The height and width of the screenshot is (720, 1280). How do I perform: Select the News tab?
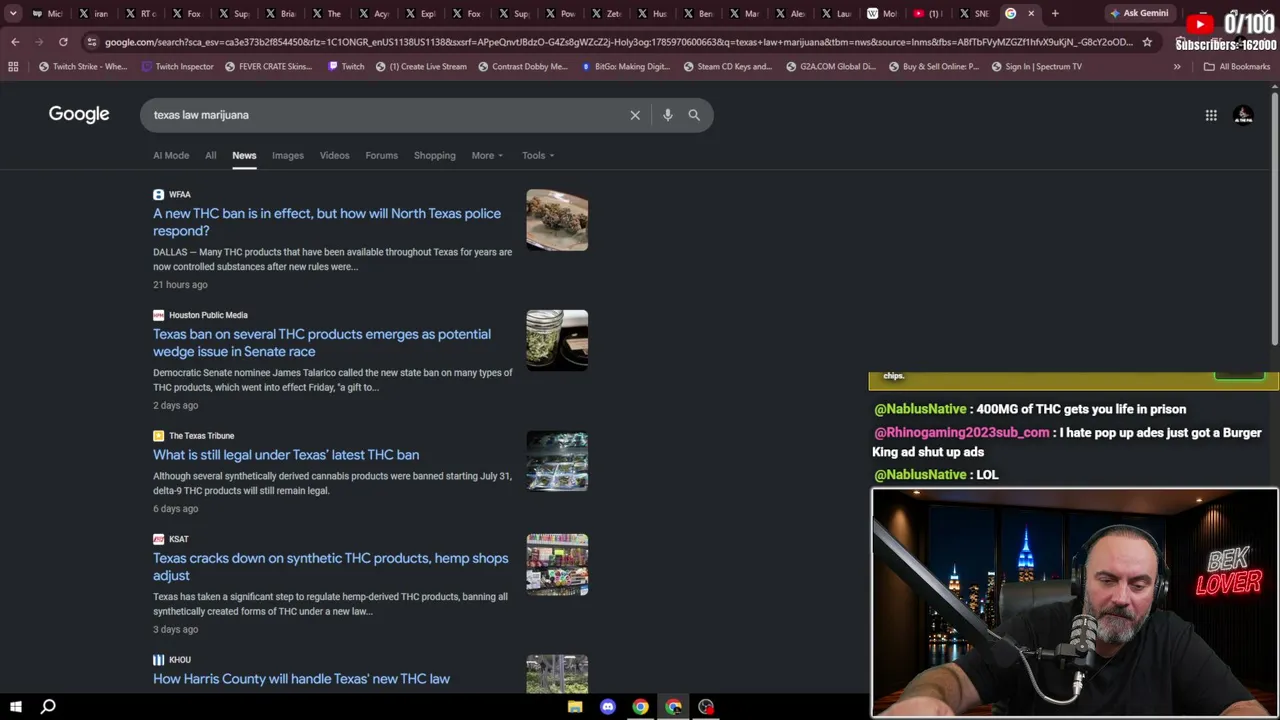pos(244,155)
